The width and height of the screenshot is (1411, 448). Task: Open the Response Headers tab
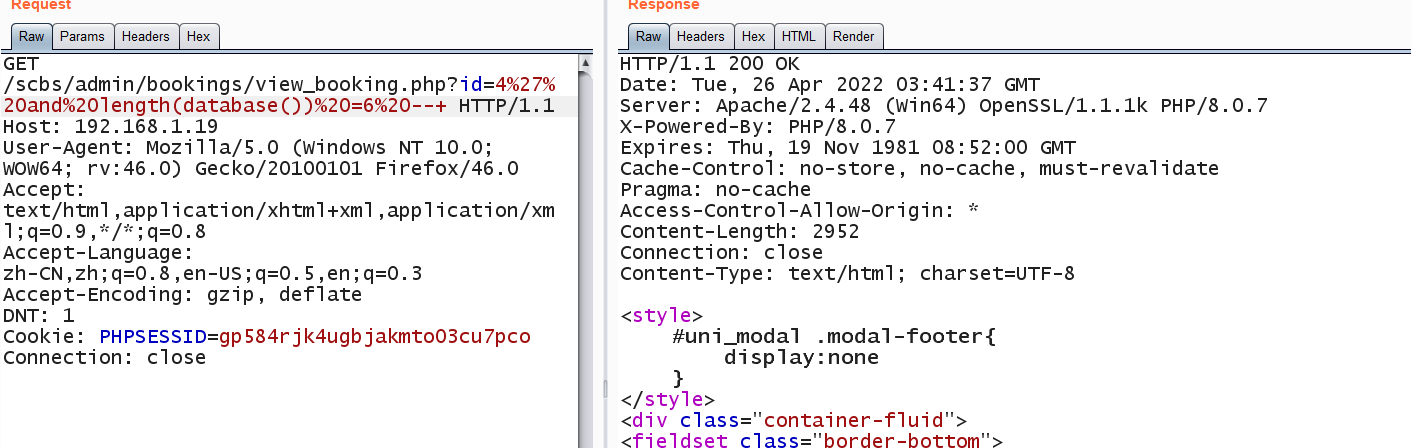click(x=701, y=37)
